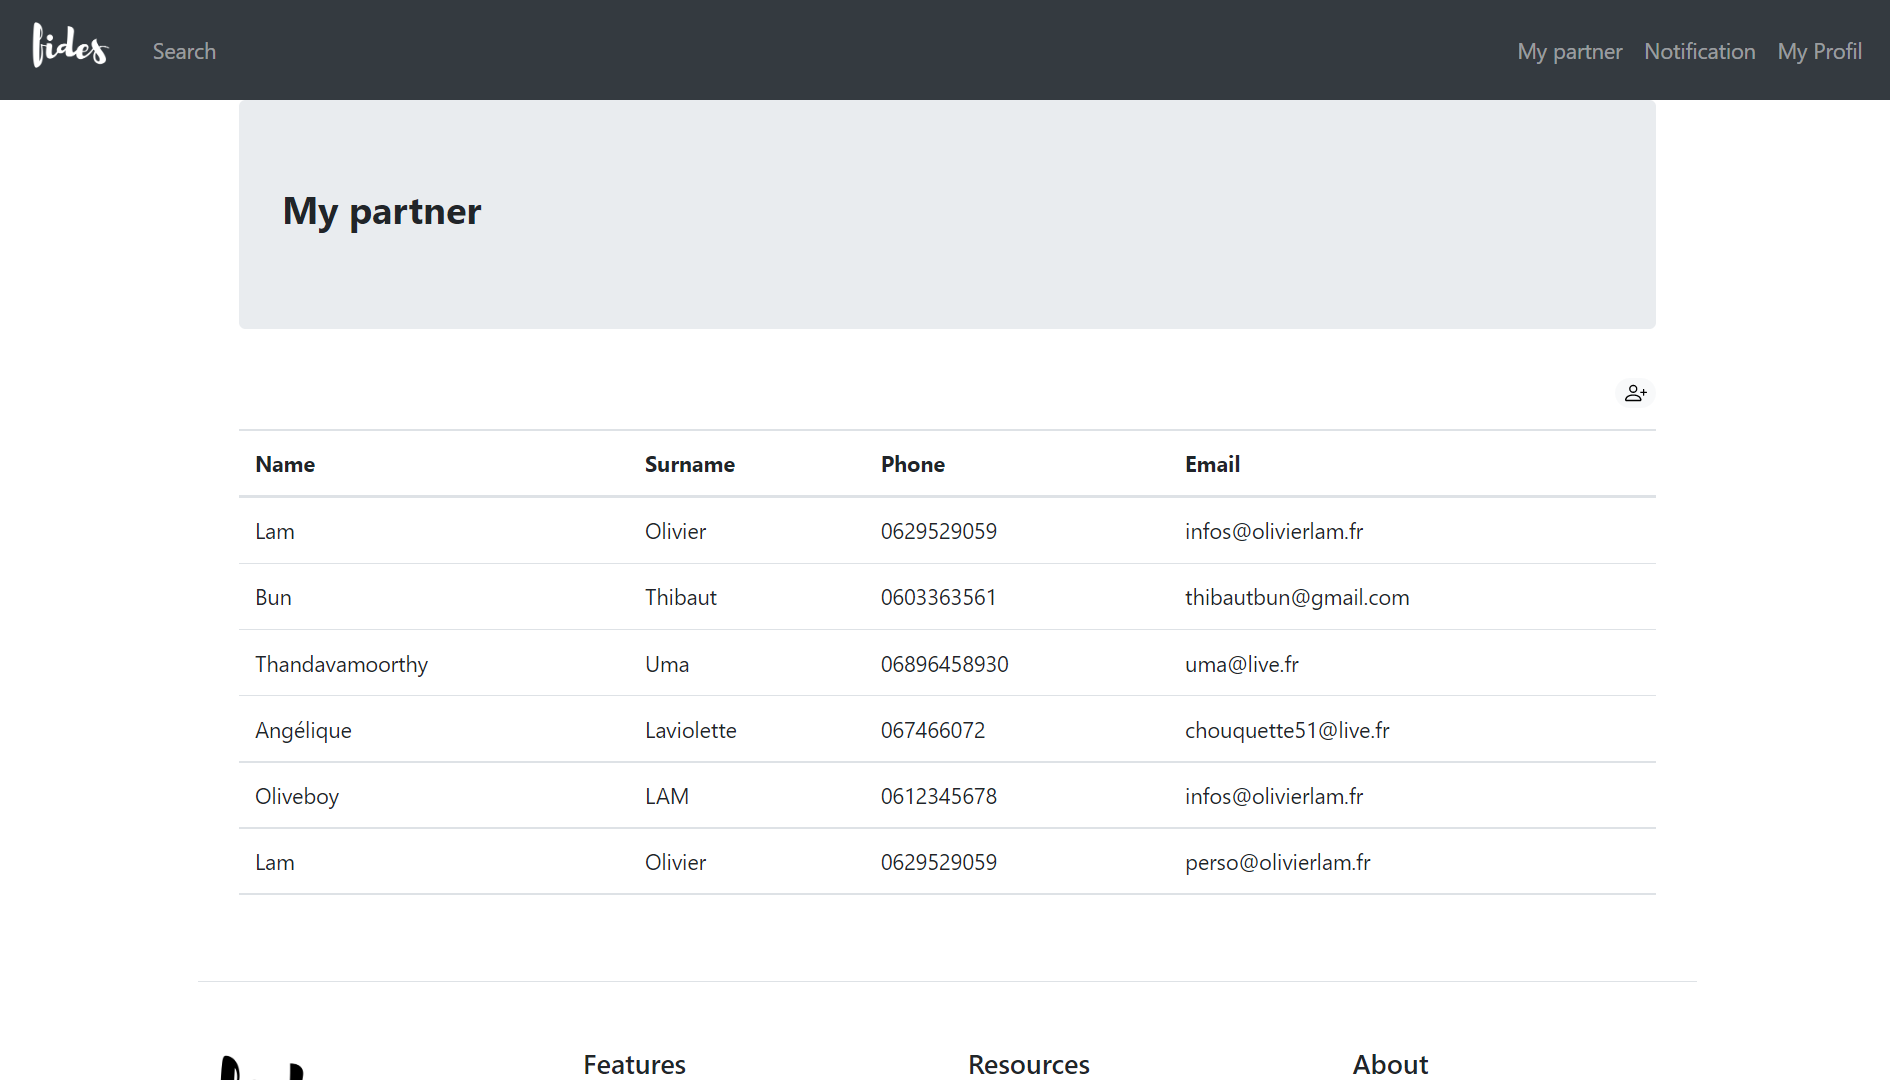The width and height of the screenshot is (1890, 1080).
Task: Select email infos@olivierlam.fr in first row
Action: click(x=1273, y=531)
